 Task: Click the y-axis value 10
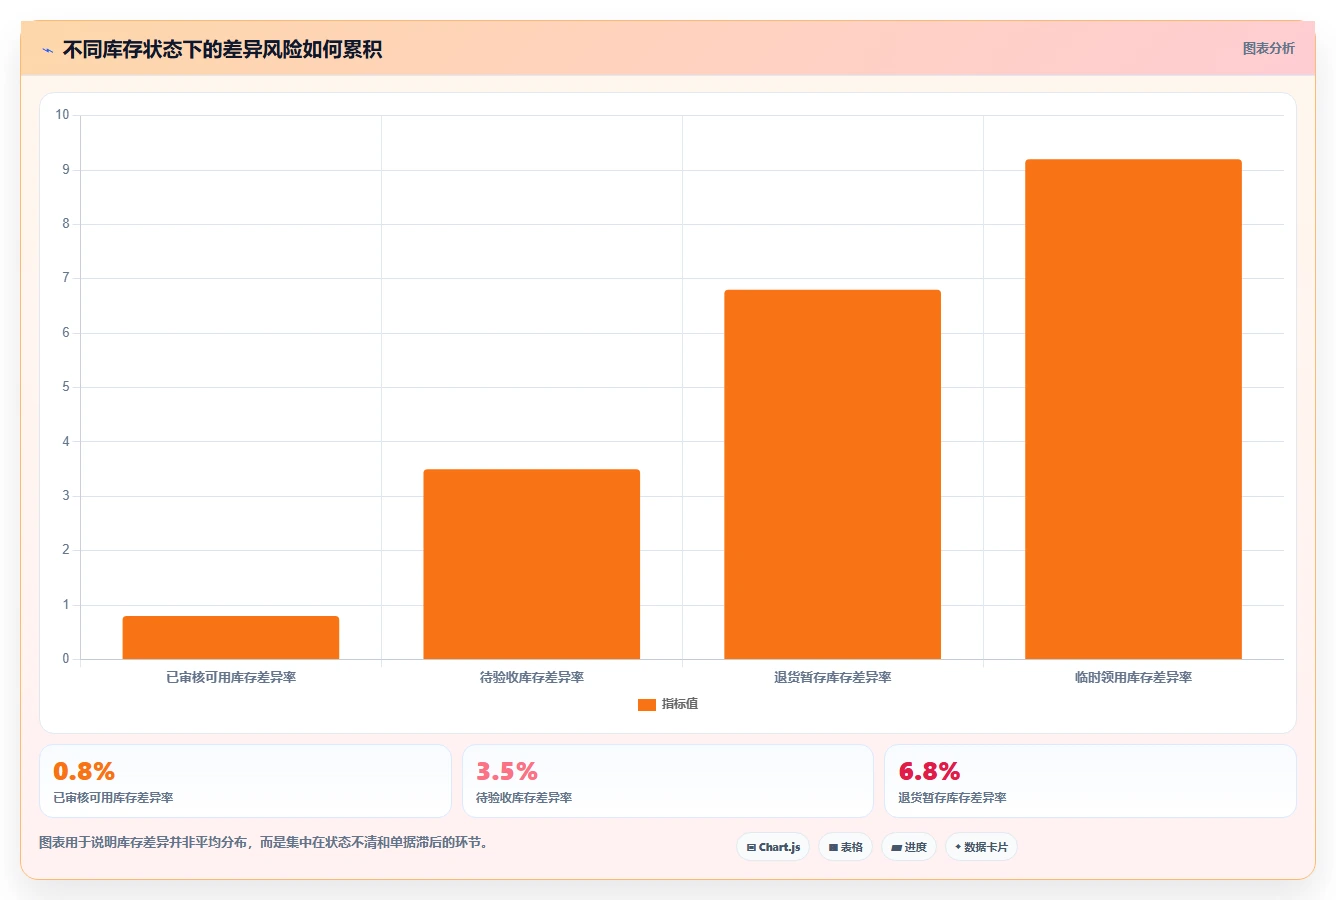(x=63, y=115)
